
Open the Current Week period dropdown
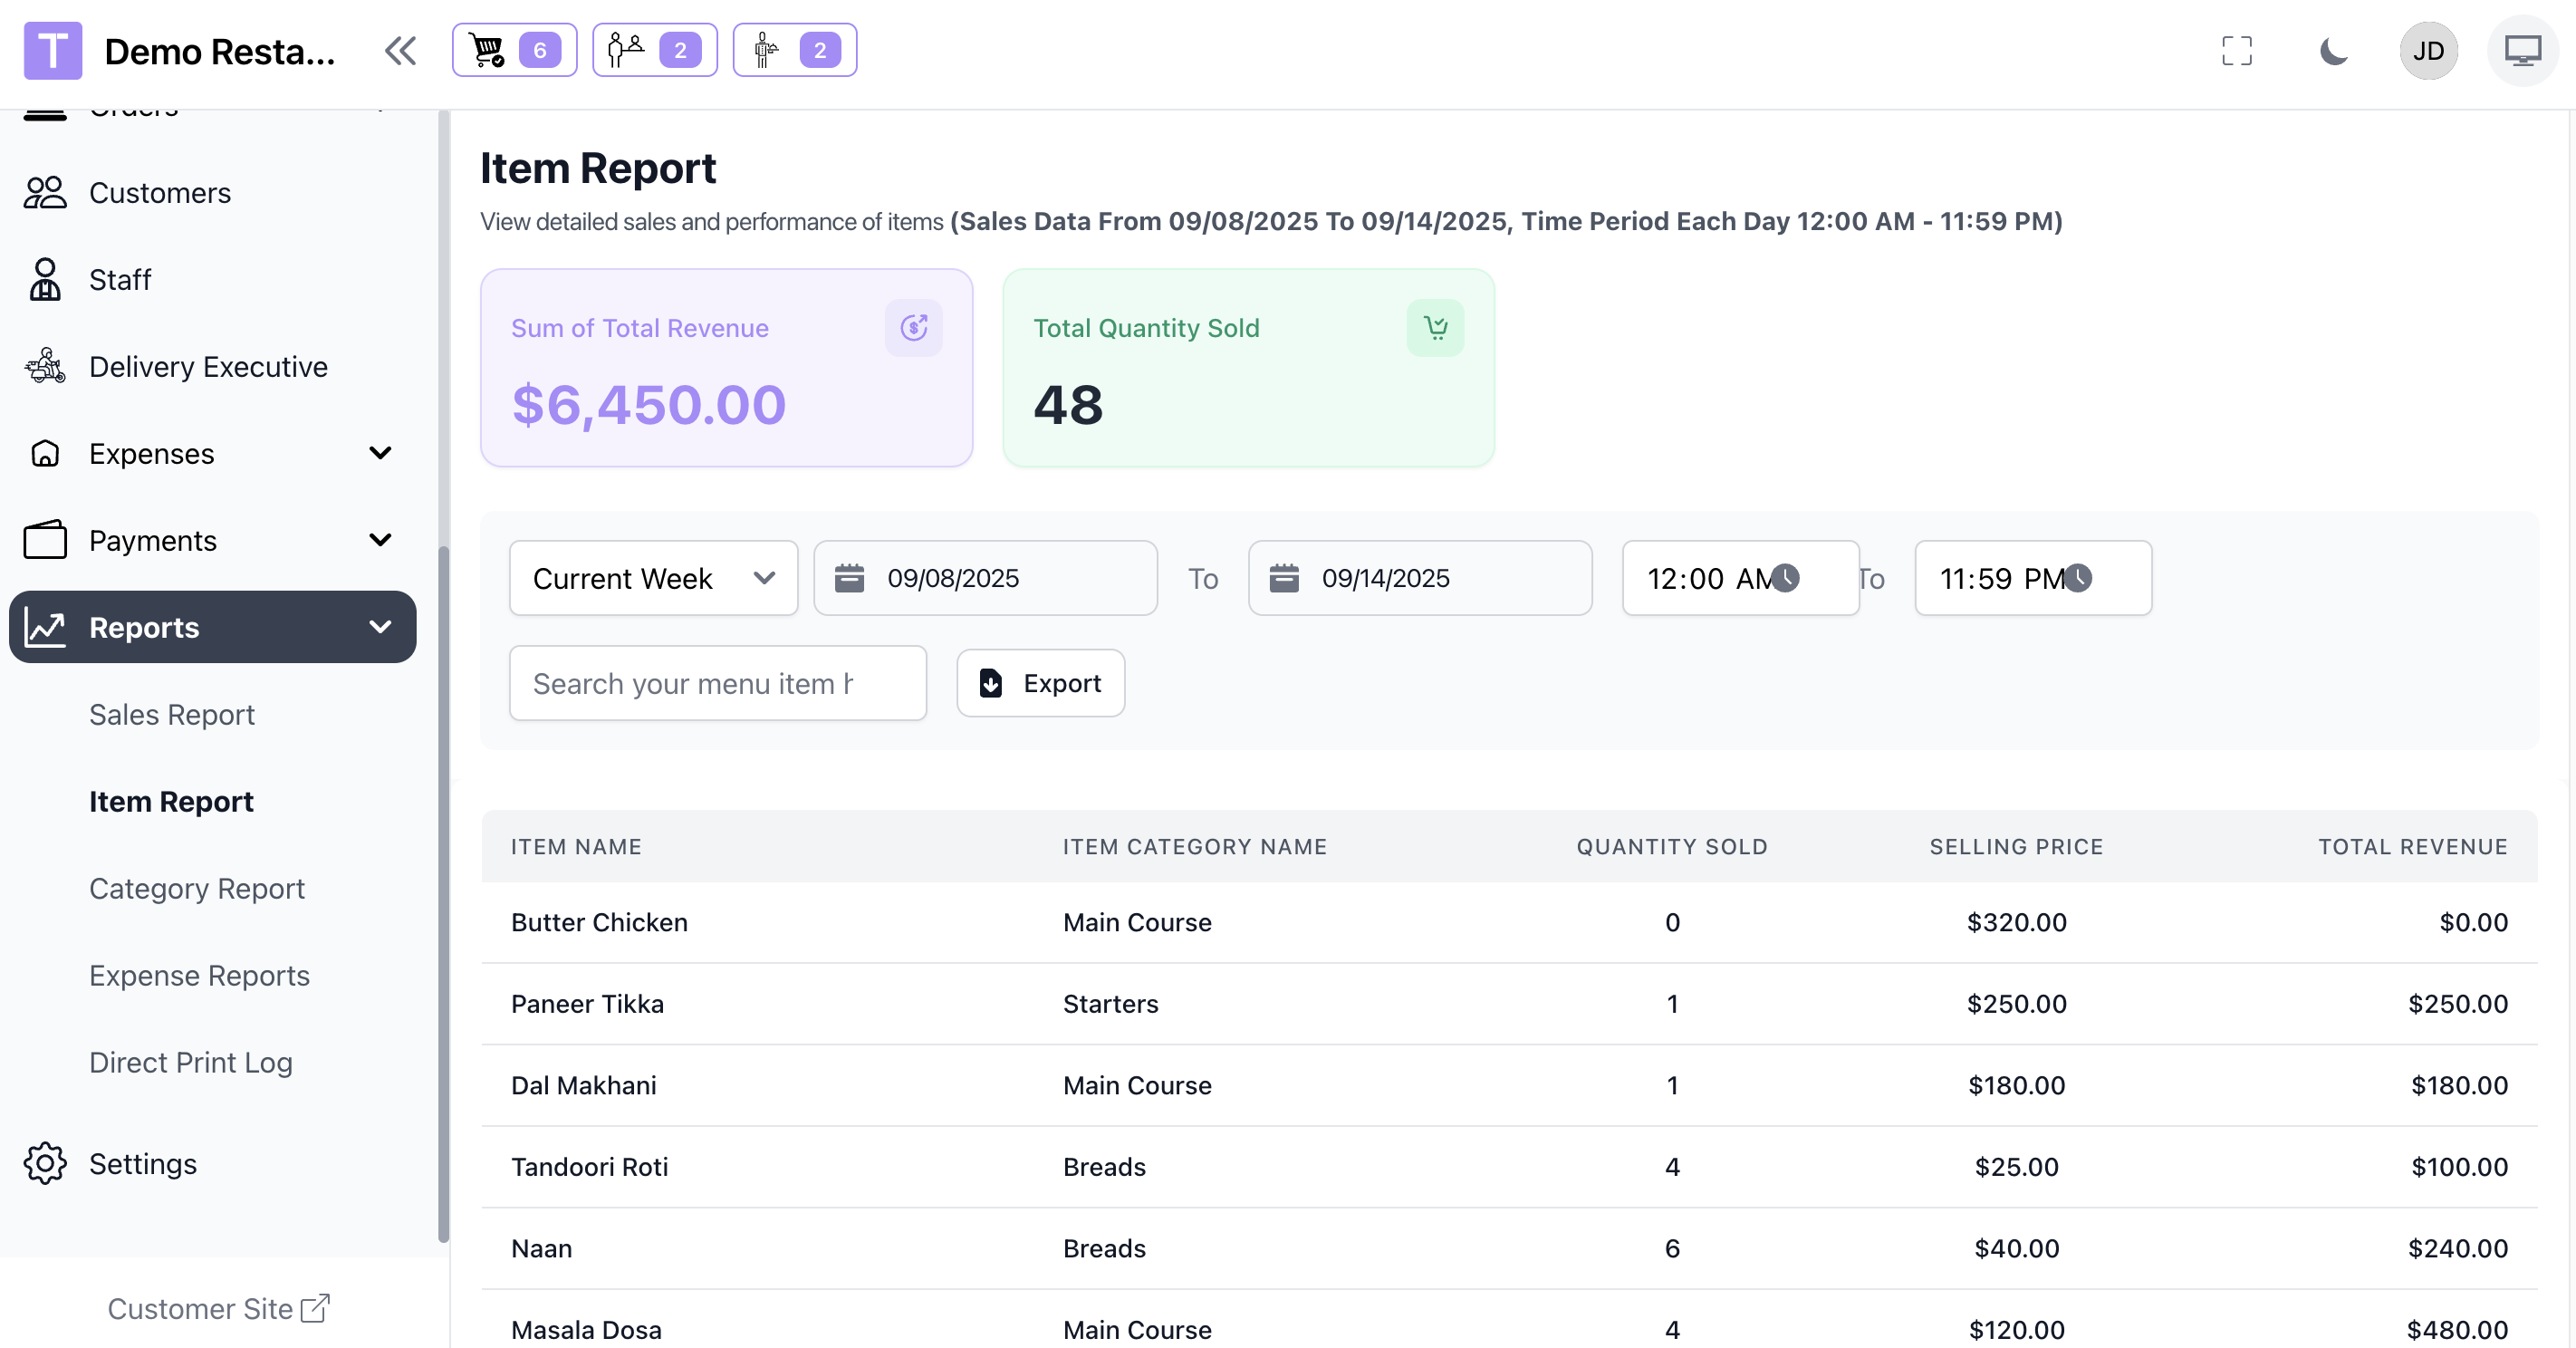[653, 578]
